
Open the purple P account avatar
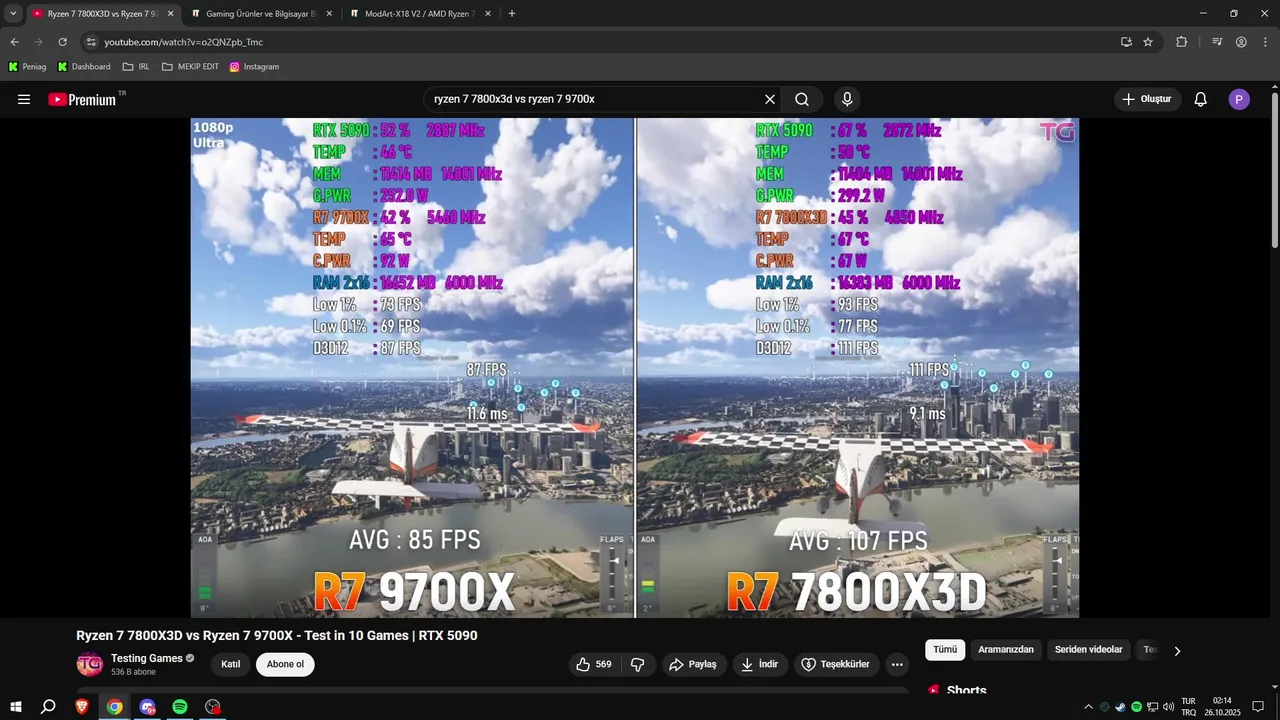[x=1239, y=99]
